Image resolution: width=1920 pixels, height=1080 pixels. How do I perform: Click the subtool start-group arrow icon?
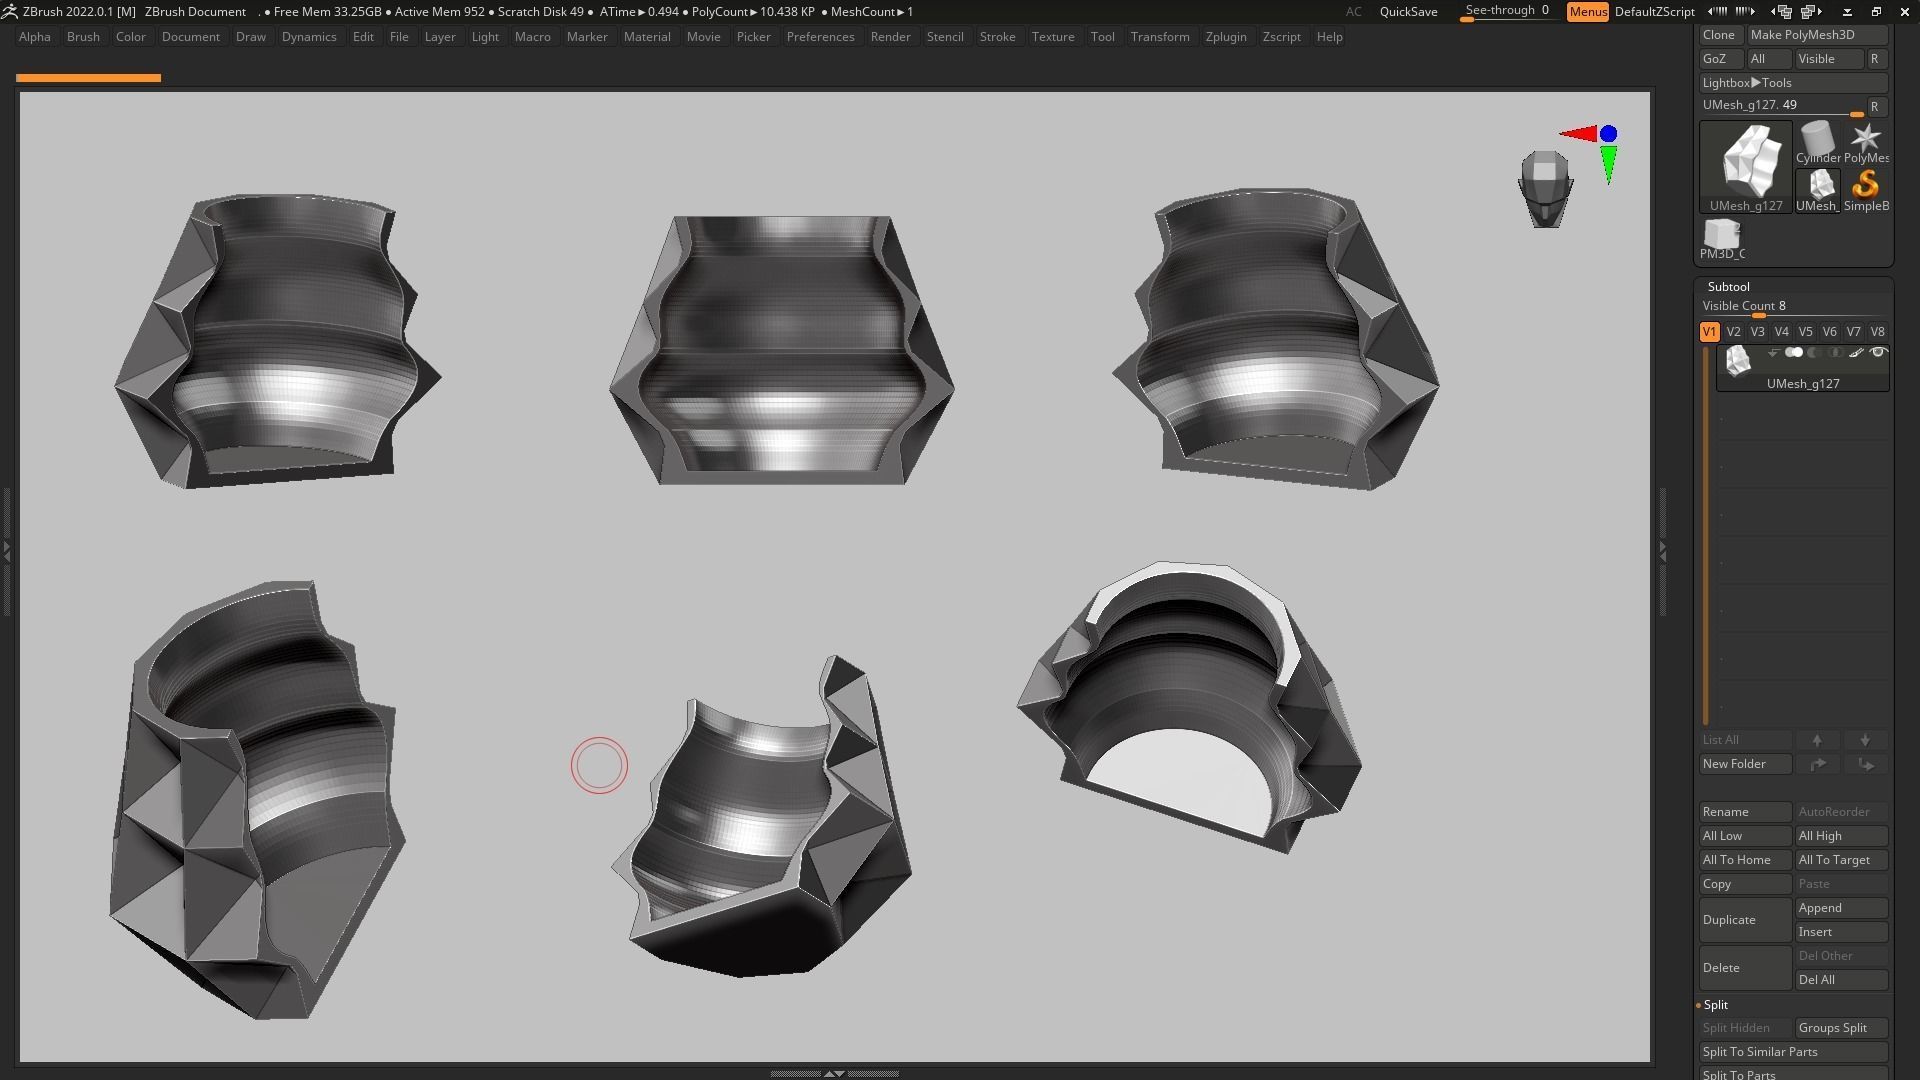pos(1772,353)
